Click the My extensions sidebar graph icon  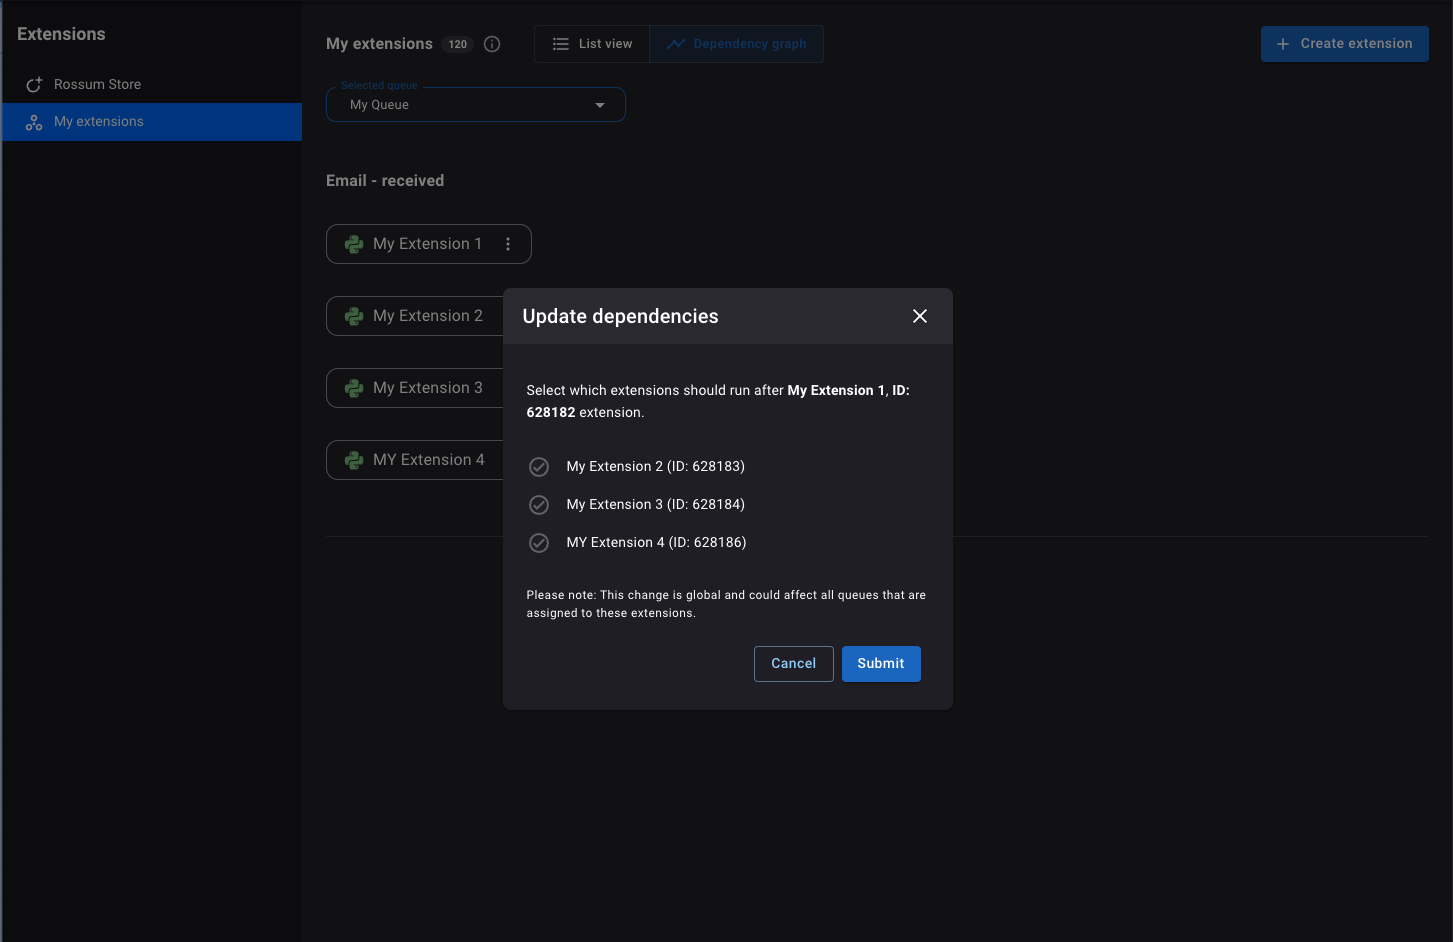pyautogui.click(x=34, y=122)
